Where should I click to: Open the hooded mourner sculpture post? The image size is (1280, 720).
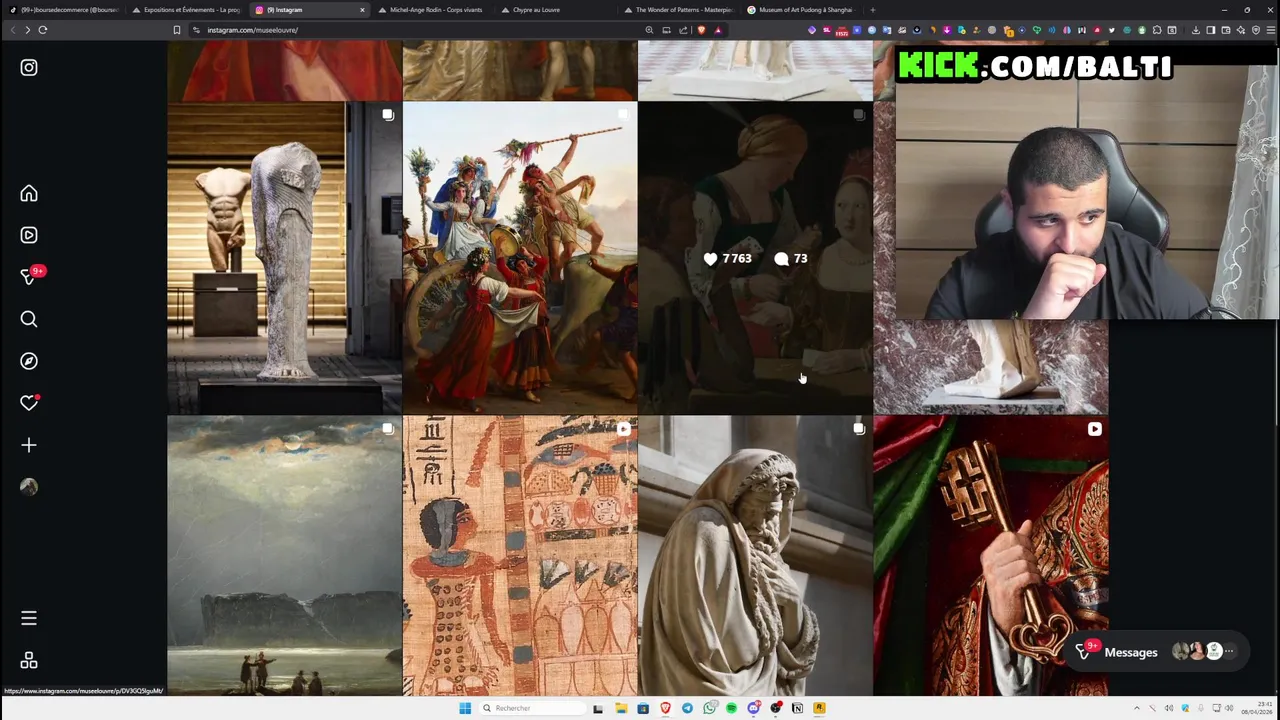click(755, 556)
